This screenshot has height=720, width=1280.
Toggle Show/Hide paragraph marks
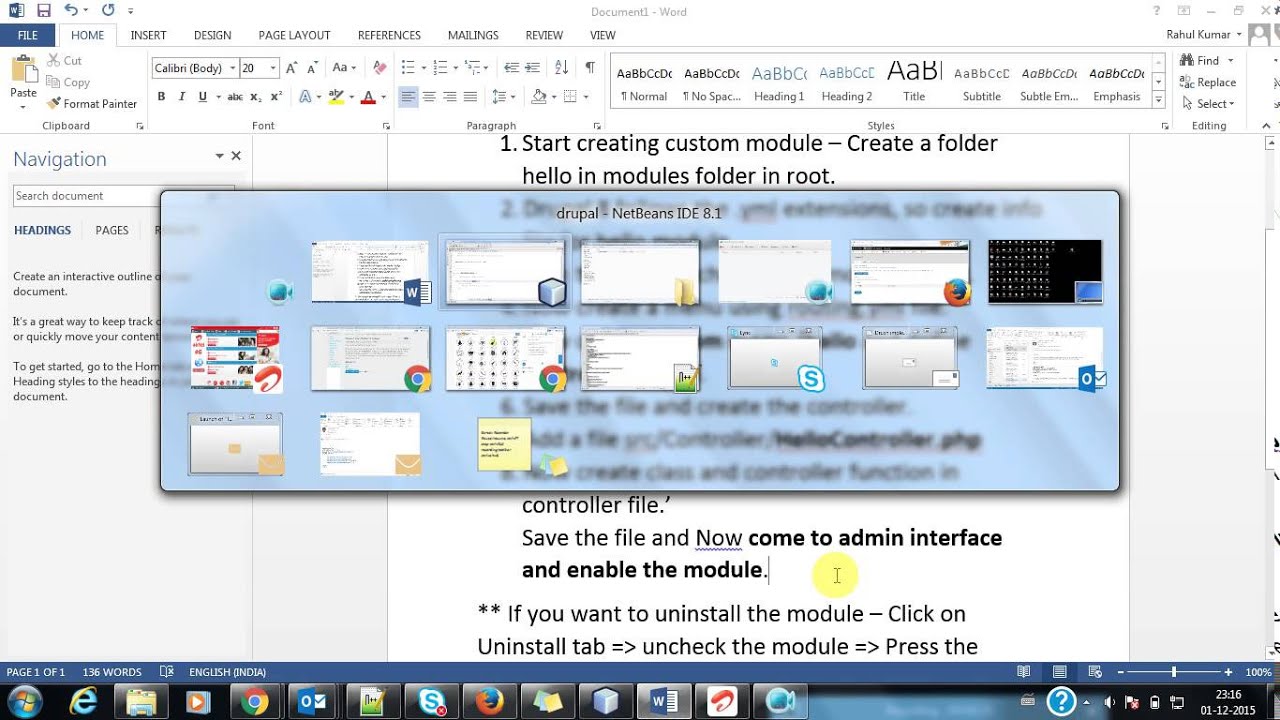[590, 68]
